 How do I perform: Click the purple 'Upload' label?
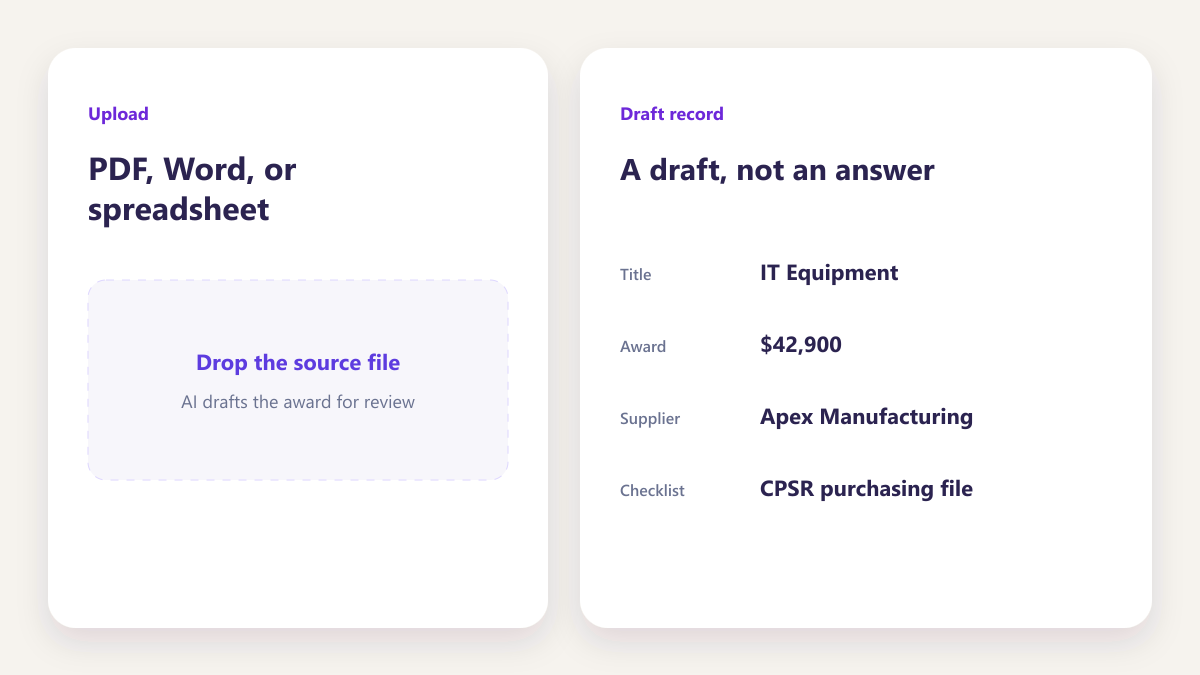click(118, 114)
